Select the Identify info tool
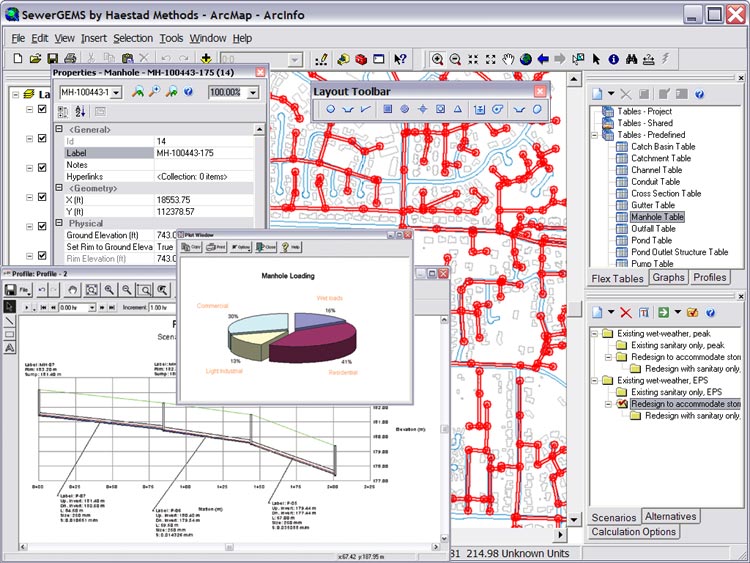The image size is (750, 563). pyautogui.click(x=614, y=59)
